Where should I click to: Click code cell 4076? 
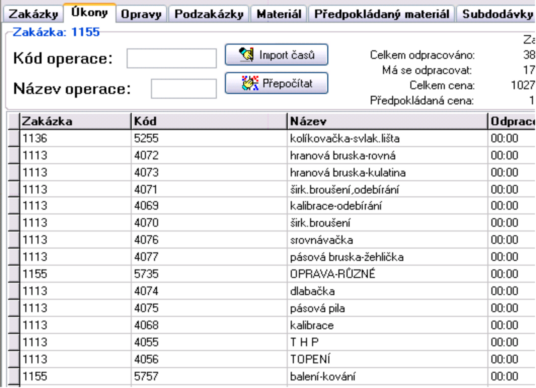tap(209, 240)
